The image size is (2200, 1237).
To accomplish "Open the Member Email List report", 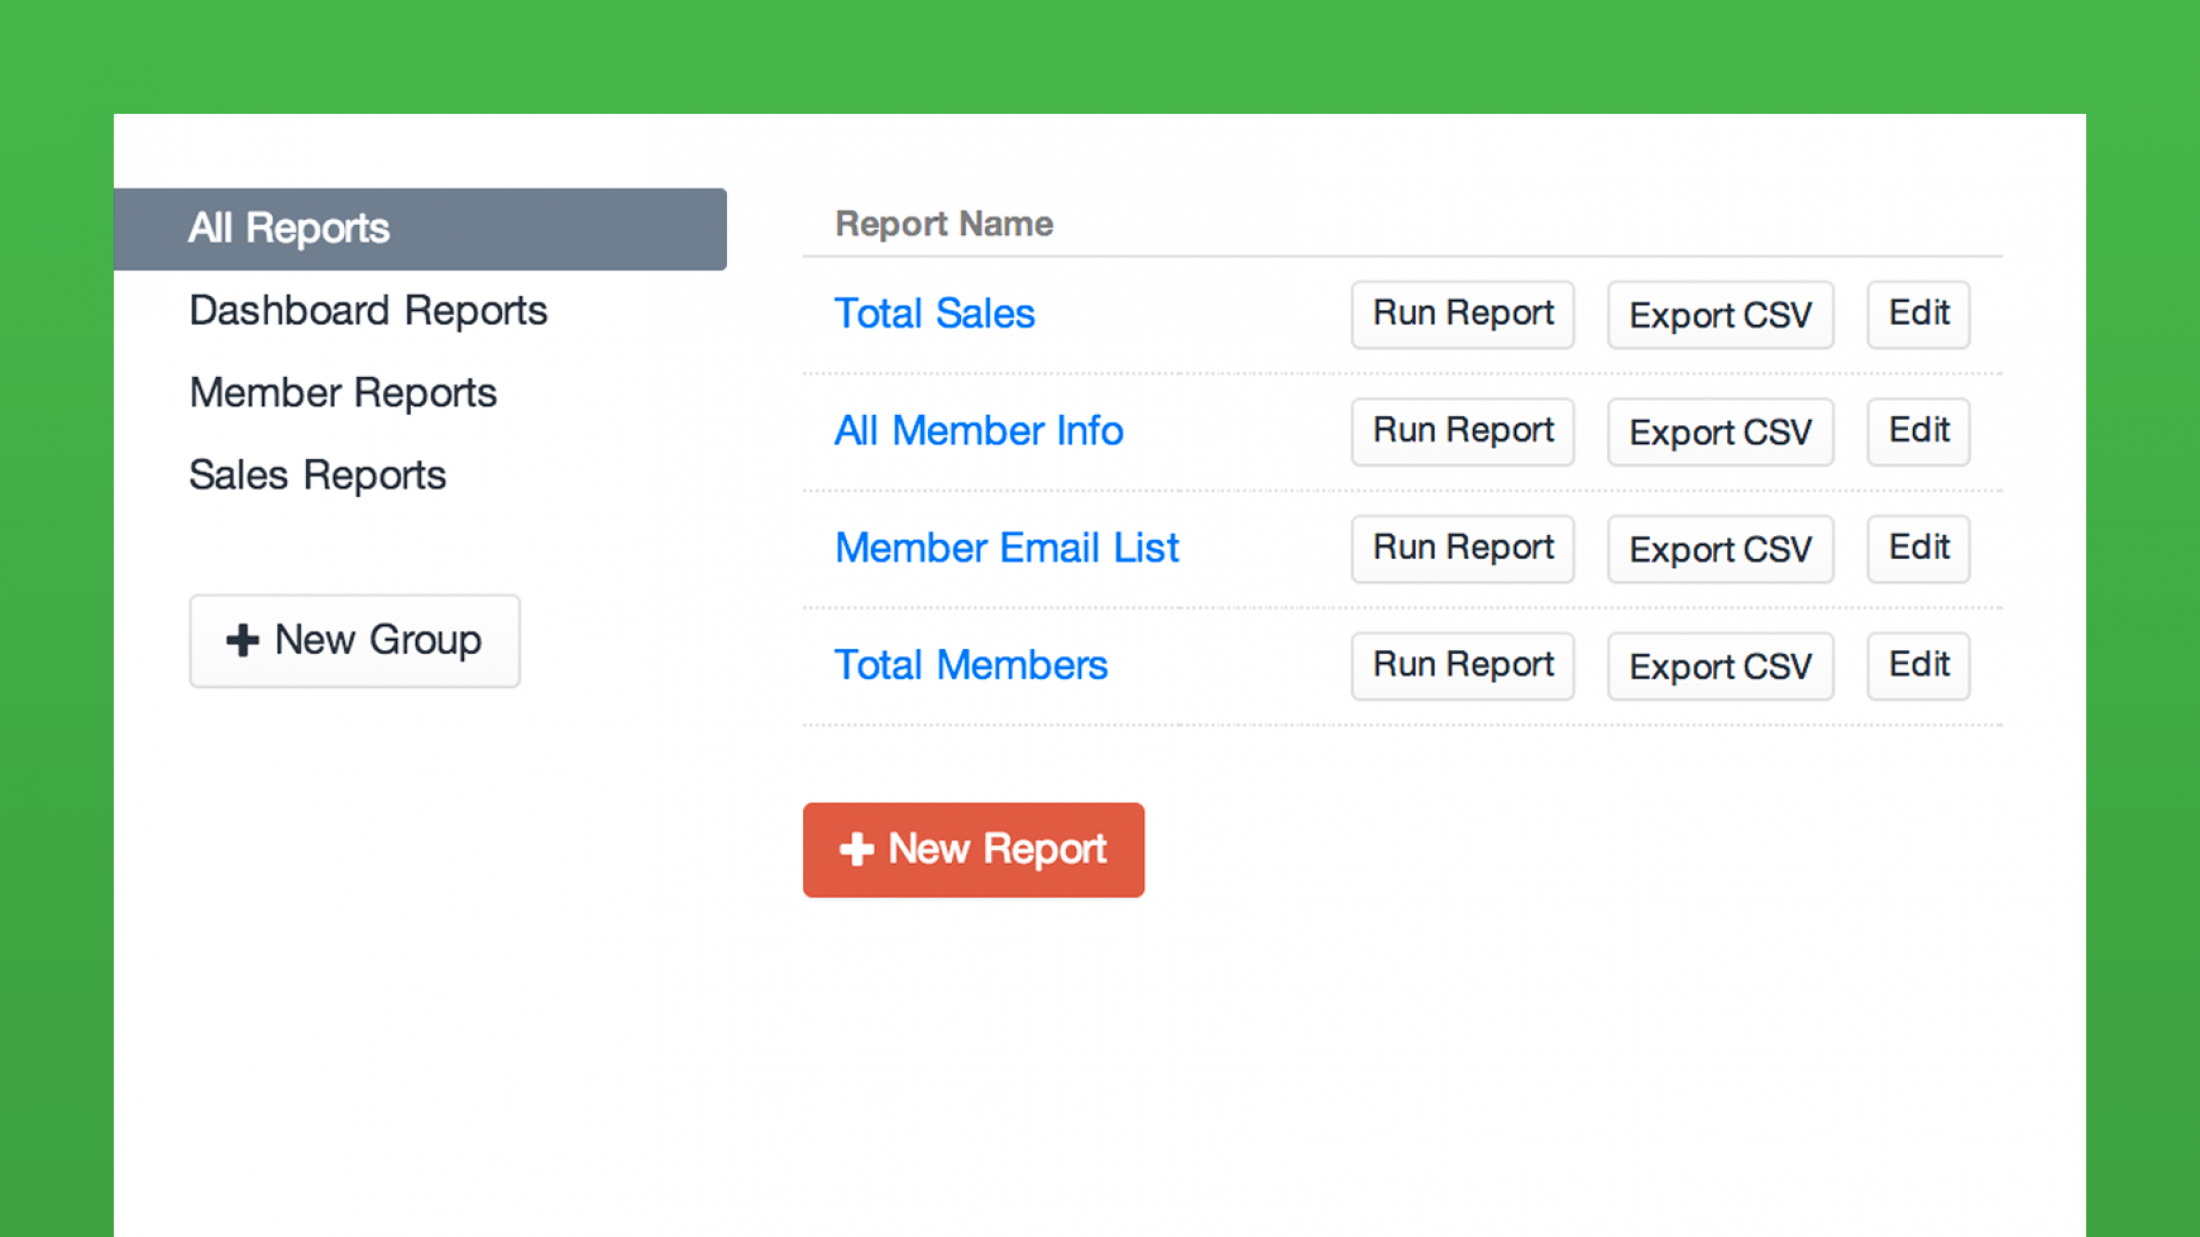I will coord(1006,548).
